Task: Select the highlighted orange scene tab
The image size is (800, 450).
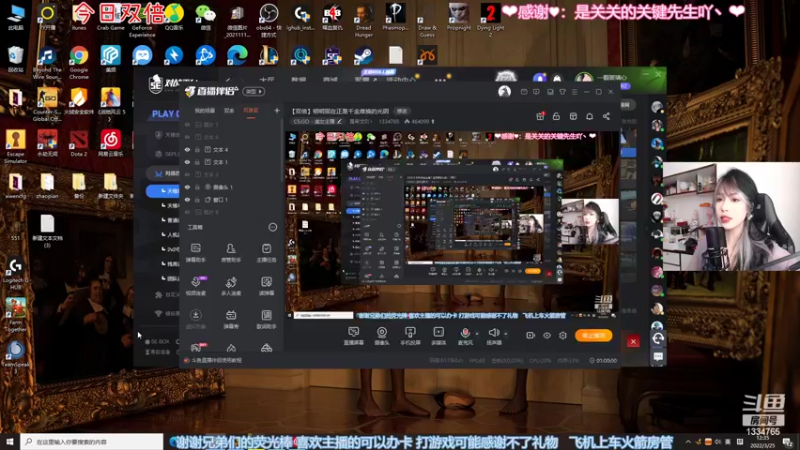Action: click(251, 110)
